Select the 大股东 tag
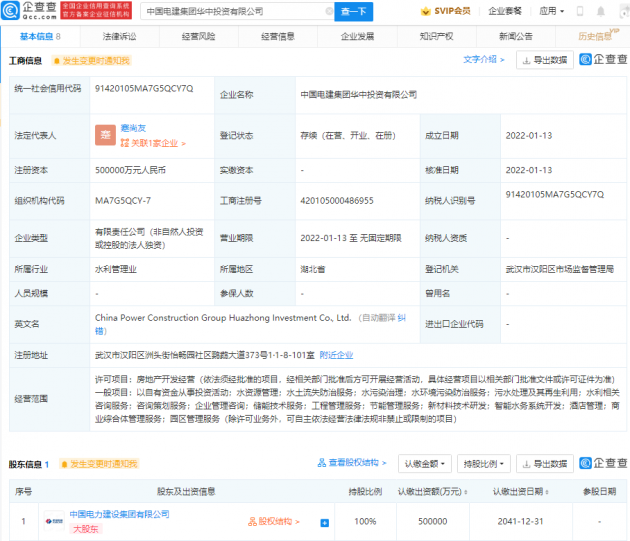This screenshot has width=630, height=541. [86, 529]
